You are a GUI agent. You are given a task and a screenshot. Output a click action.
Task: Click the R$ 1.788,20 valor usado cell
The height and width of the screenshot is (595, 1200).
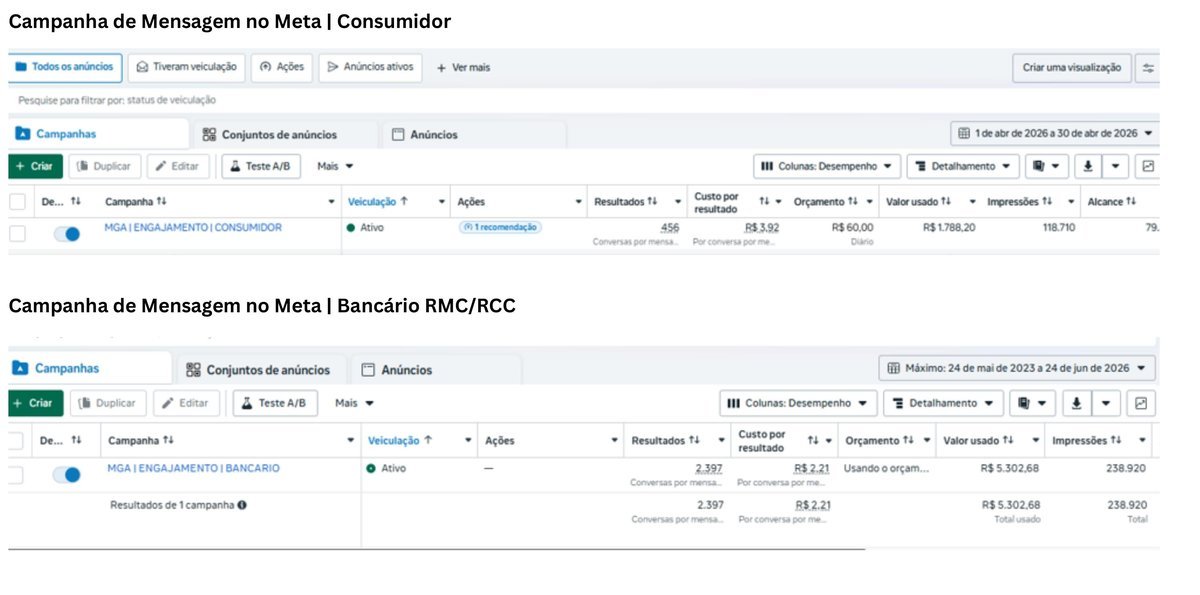tap(949, 228)
